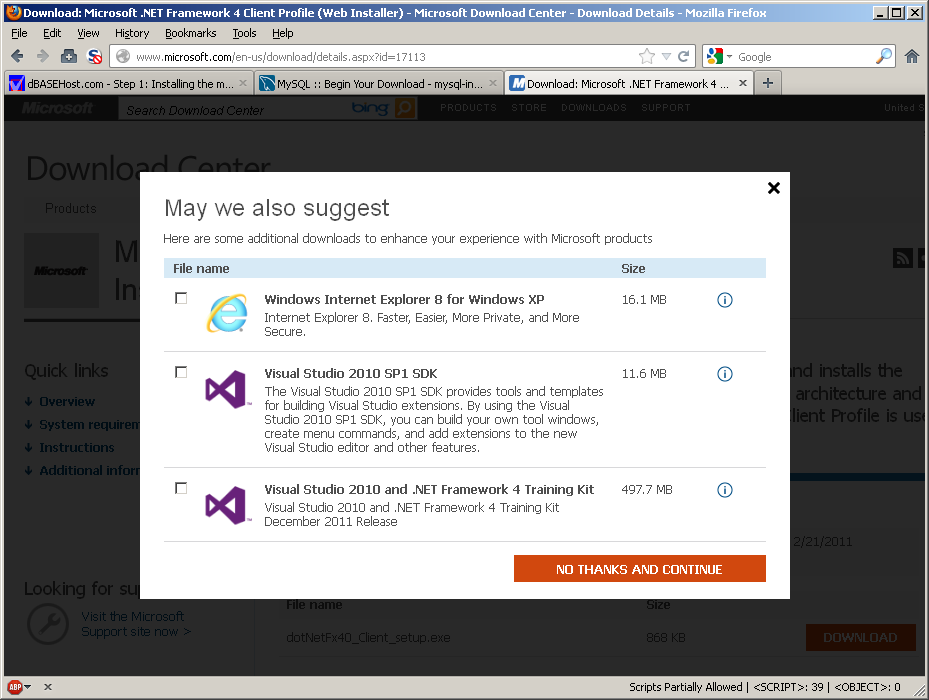Open the SUPPORT navigation link

click(x=665, y=108)
